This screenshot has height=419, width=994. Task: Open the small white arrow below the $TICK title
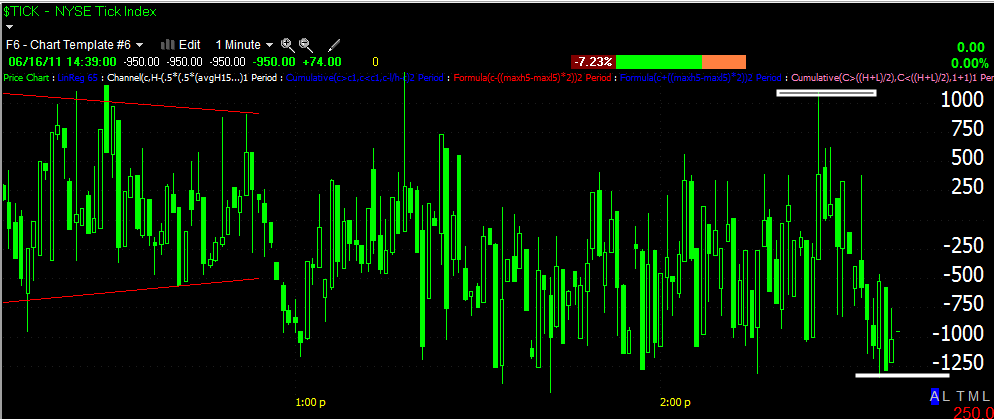(10, 27)
